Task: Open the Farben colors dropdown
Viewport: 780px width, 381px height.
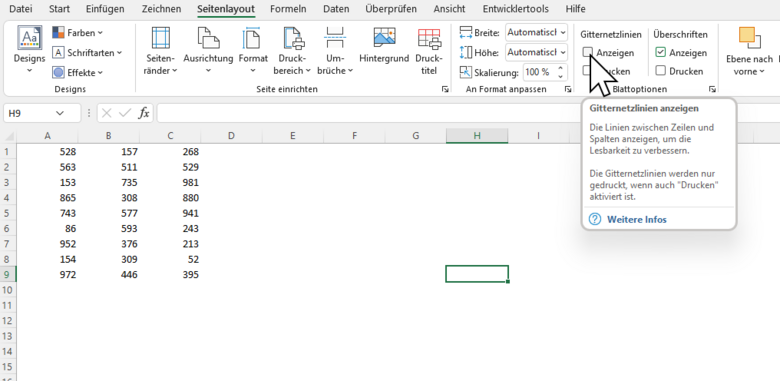Action: (78, 33)
